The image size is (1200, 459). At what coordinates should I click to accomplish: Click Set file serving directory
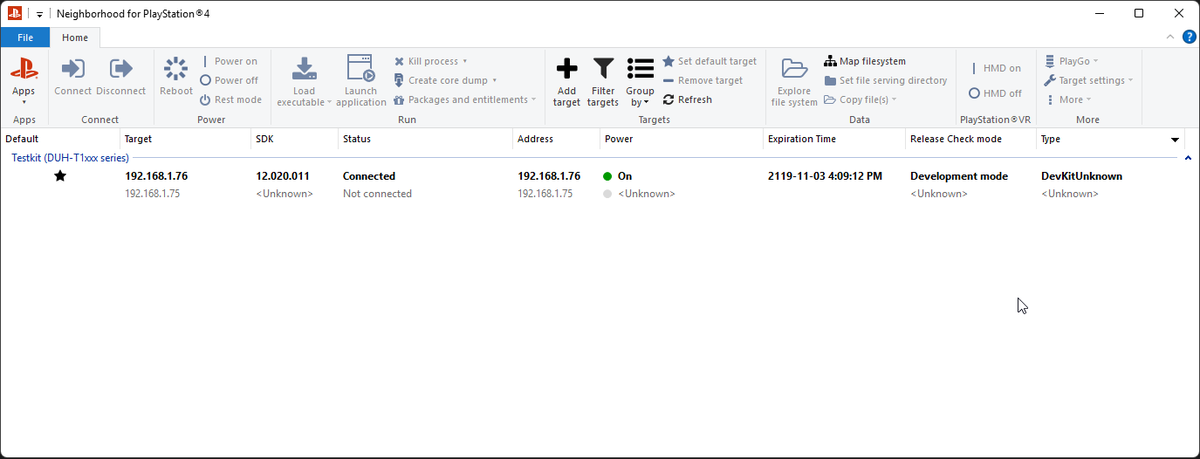885,80
